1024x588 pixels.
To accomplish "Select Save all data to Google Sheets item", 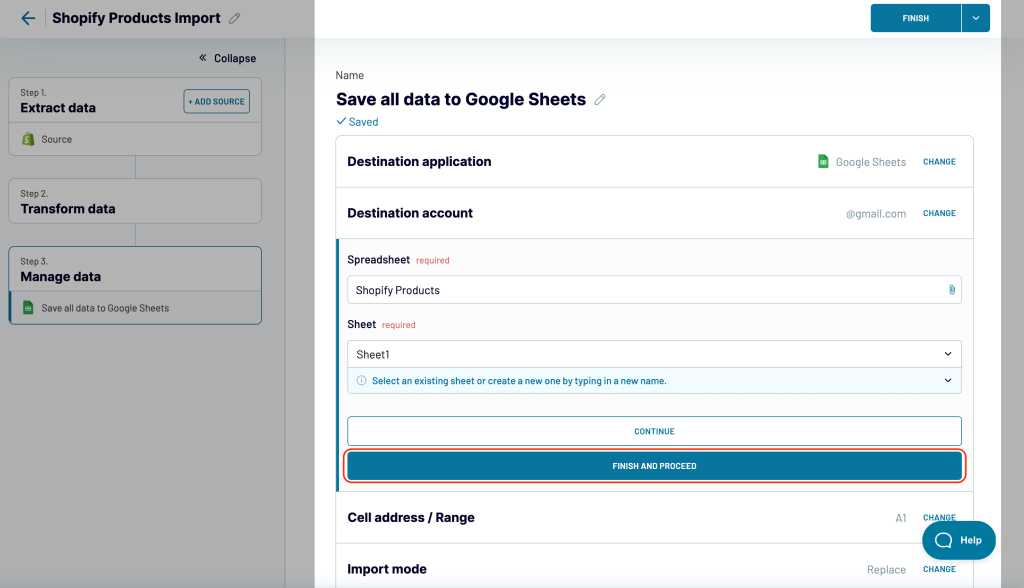I will point(135,308).
